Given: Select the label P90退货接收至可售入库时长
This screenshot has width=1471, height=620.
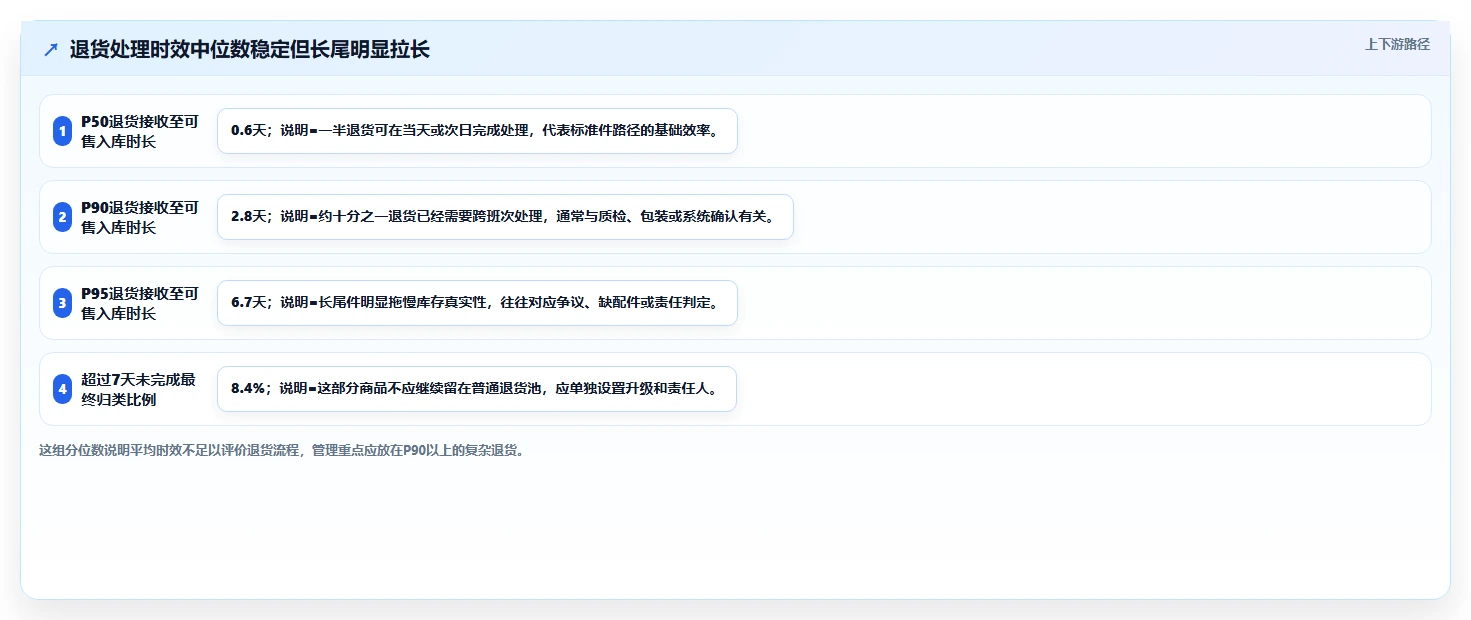Looking at the screenshot, I should click(140, 217).
